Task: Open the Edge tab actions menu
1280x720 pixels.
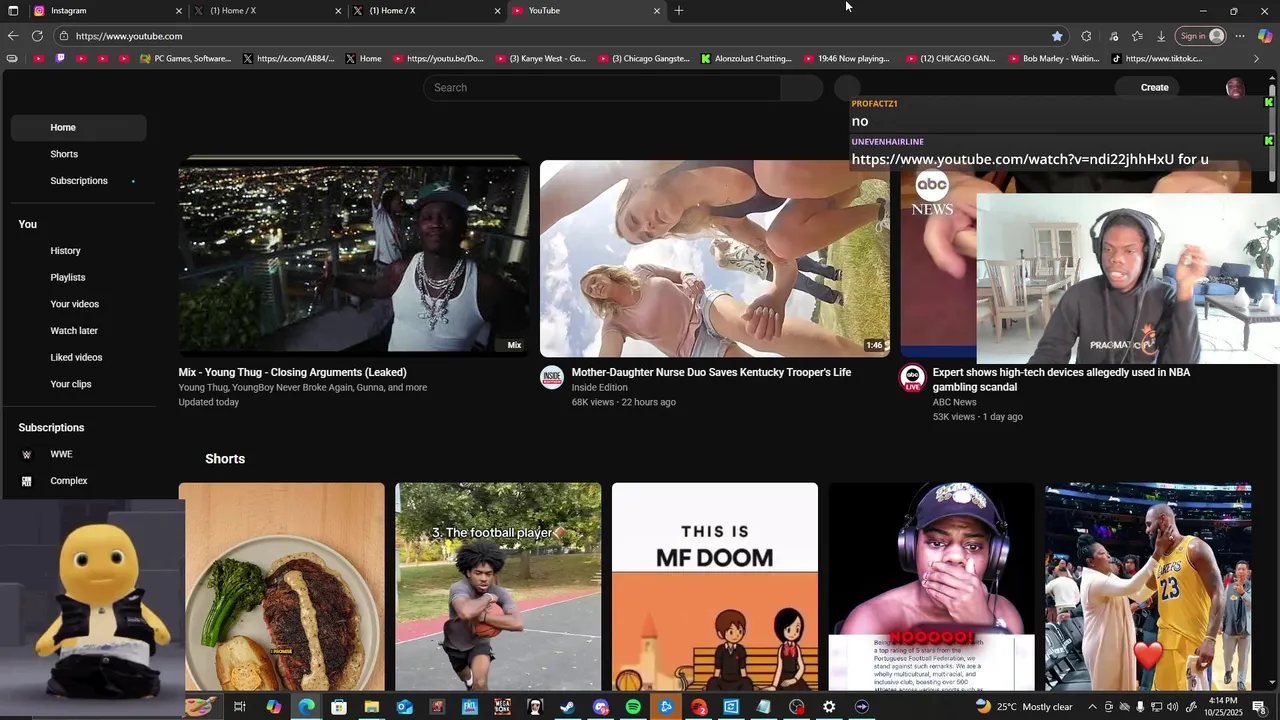Action: [13, 10]
